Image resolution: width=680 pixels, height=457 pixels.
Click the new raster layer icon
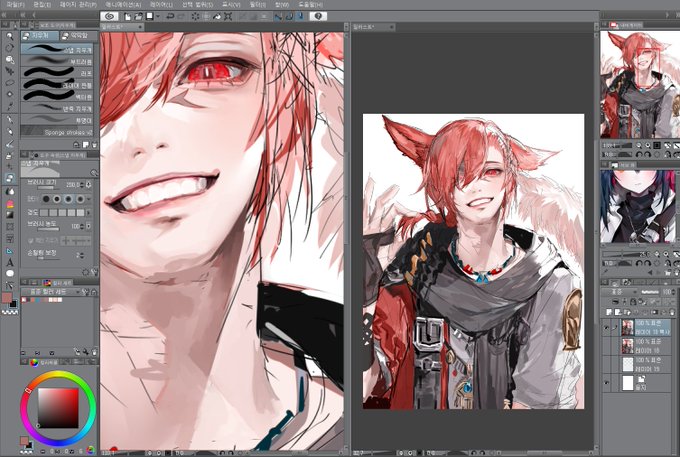pos(610,312)
